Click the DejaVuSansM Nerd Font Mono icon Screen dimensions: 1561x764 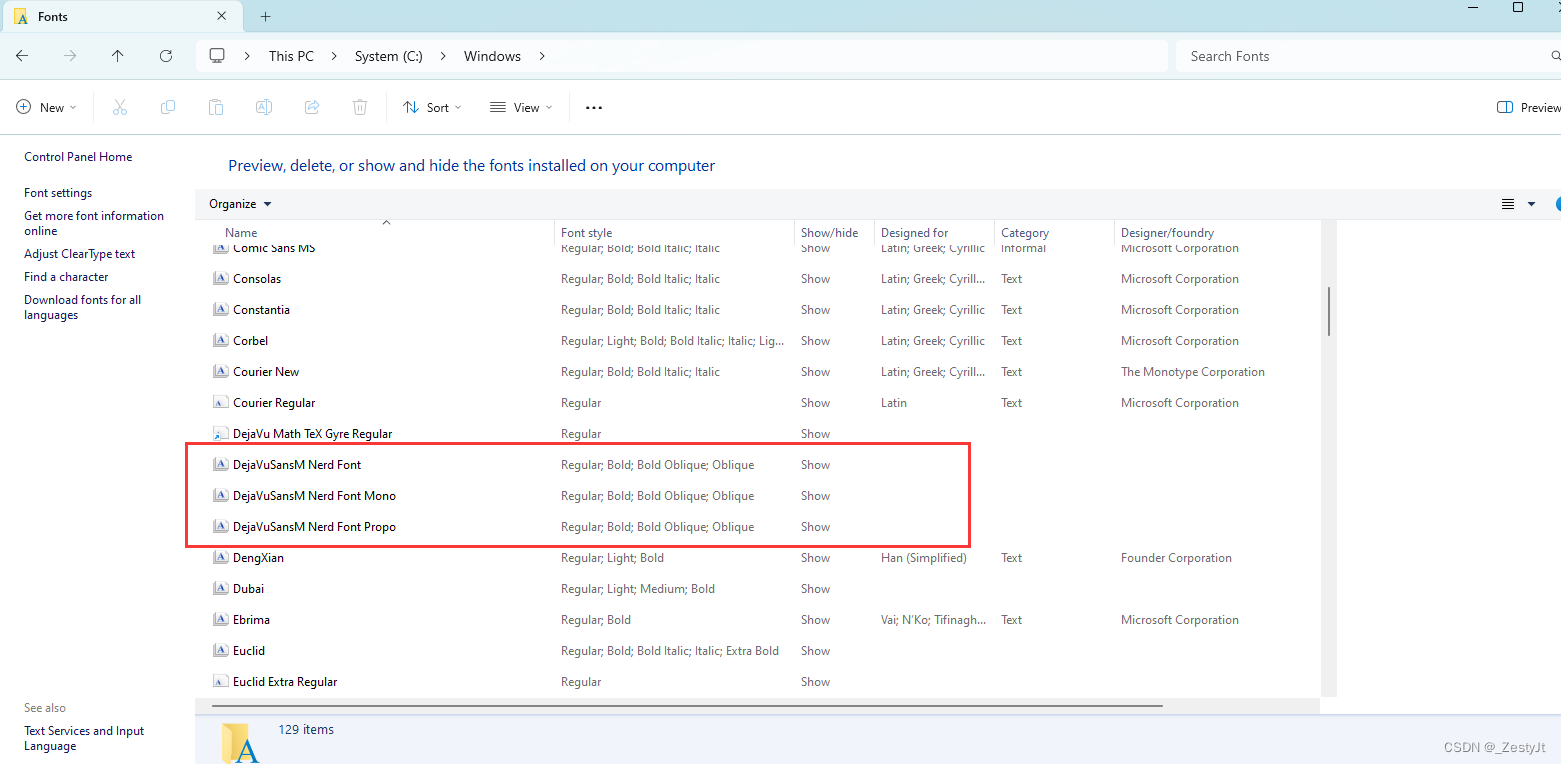point(221,496)
